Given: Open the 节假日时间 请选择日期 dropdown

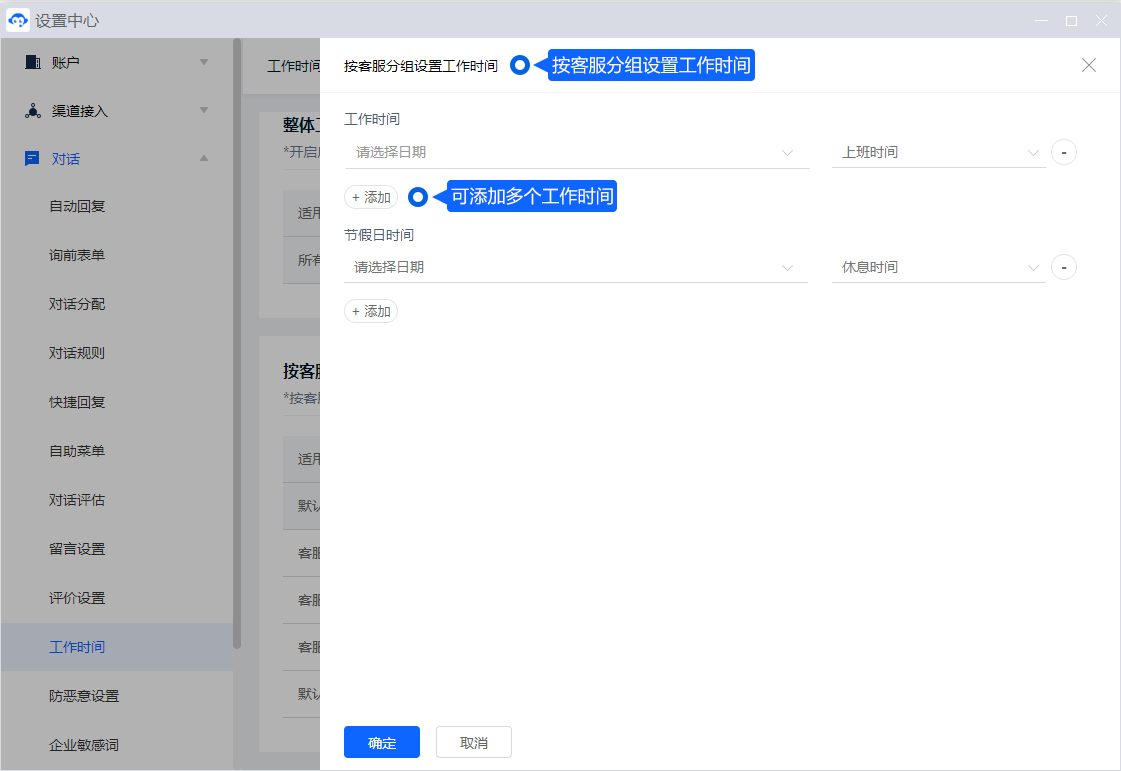Looking at the screenshot, I should point(576,268).
